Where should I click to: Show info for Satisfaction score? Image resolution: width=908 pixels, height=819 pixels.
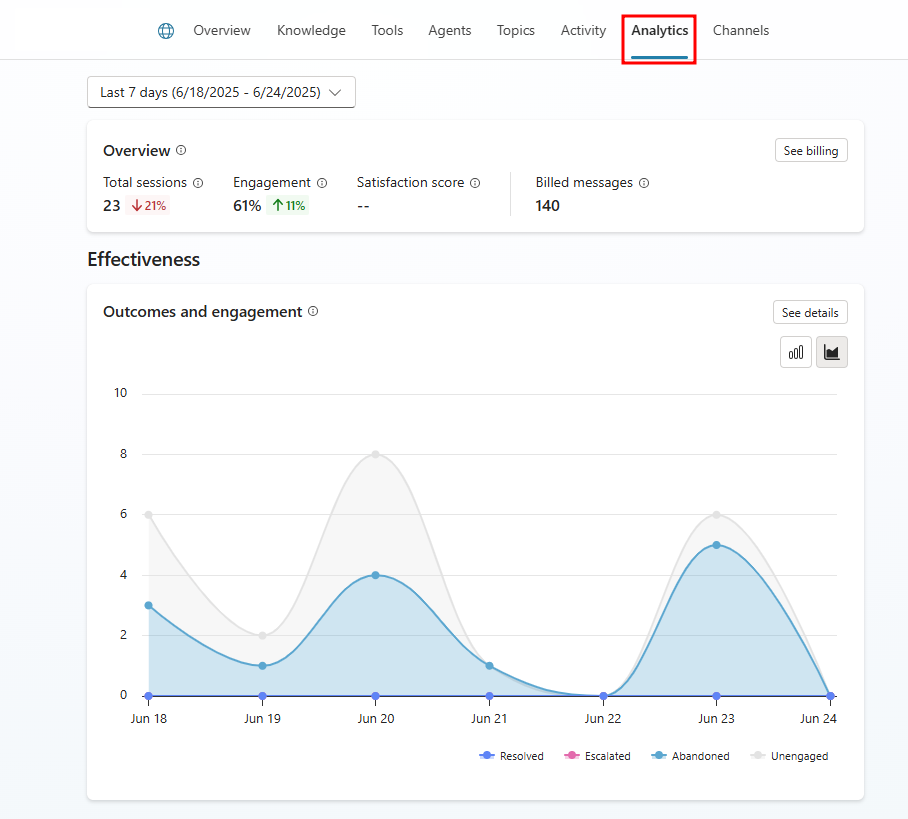(475, 183)
